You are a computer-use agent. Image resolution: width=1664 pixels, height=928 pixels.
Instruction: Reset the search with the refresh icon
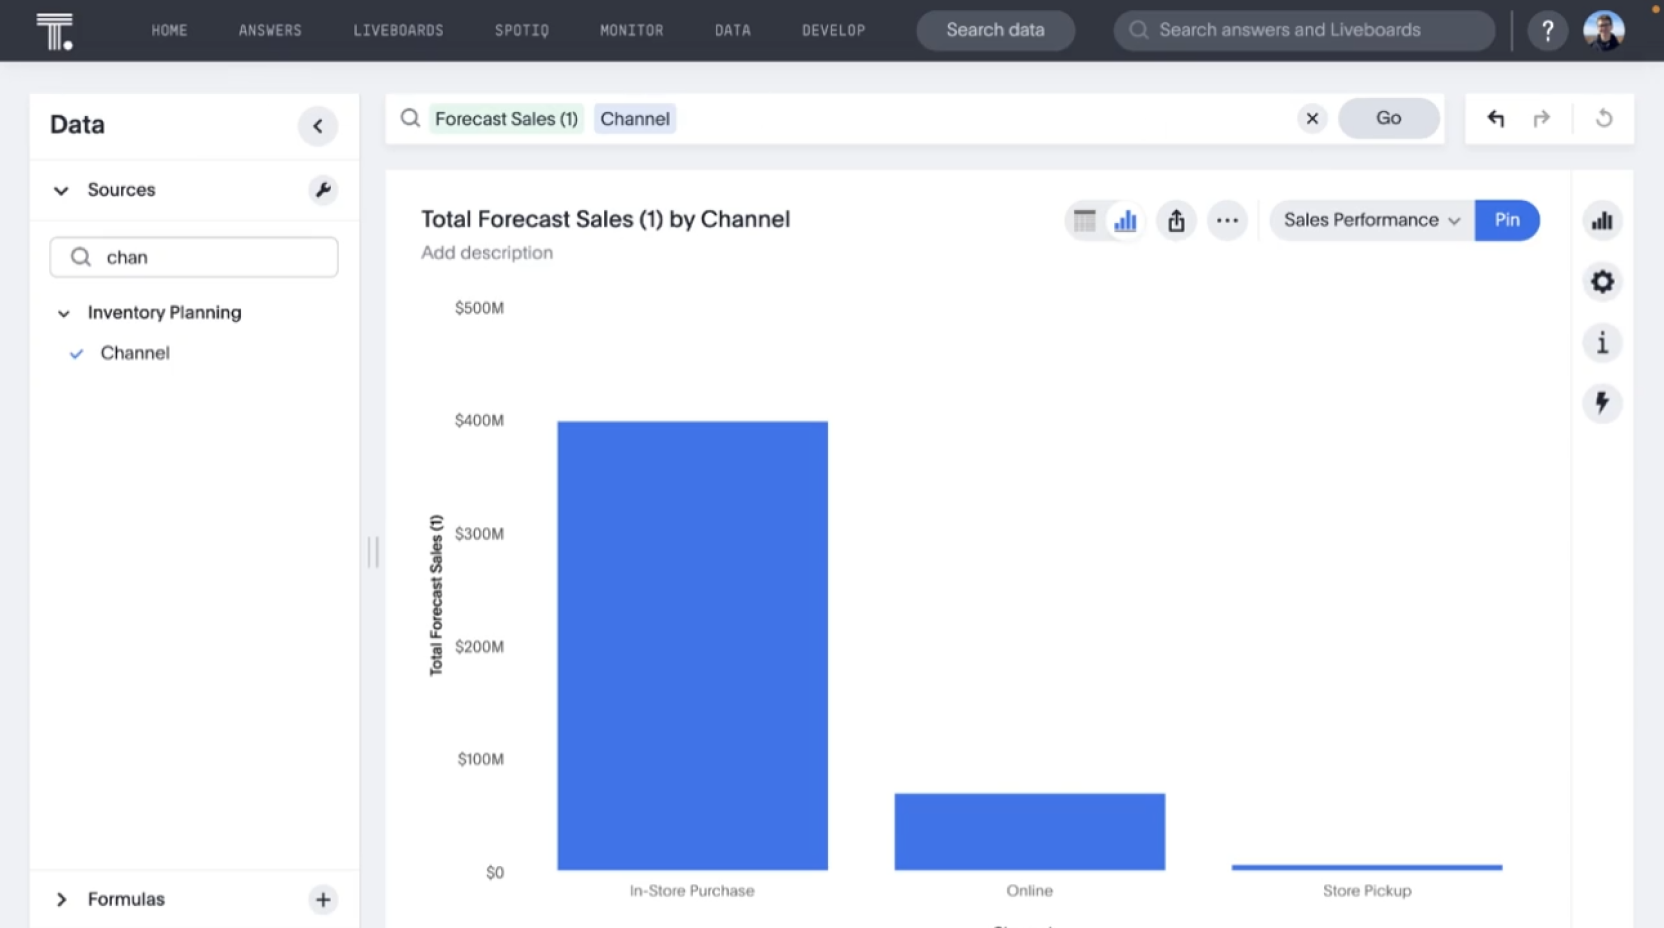[x=1604, y=118]
